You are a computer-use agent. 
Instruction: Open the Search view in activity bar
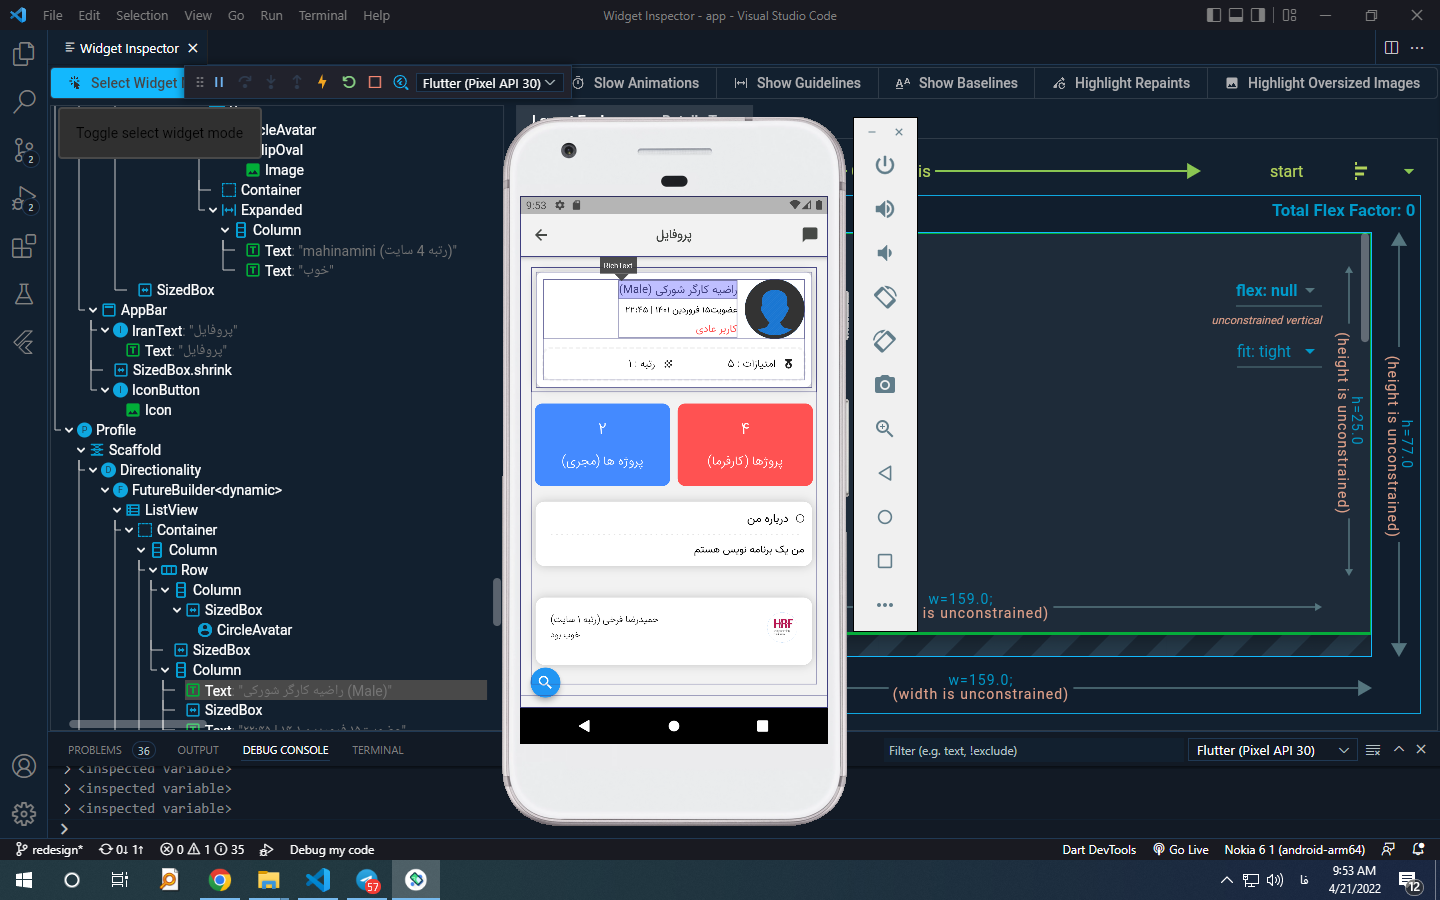click(x=24, y=102)
